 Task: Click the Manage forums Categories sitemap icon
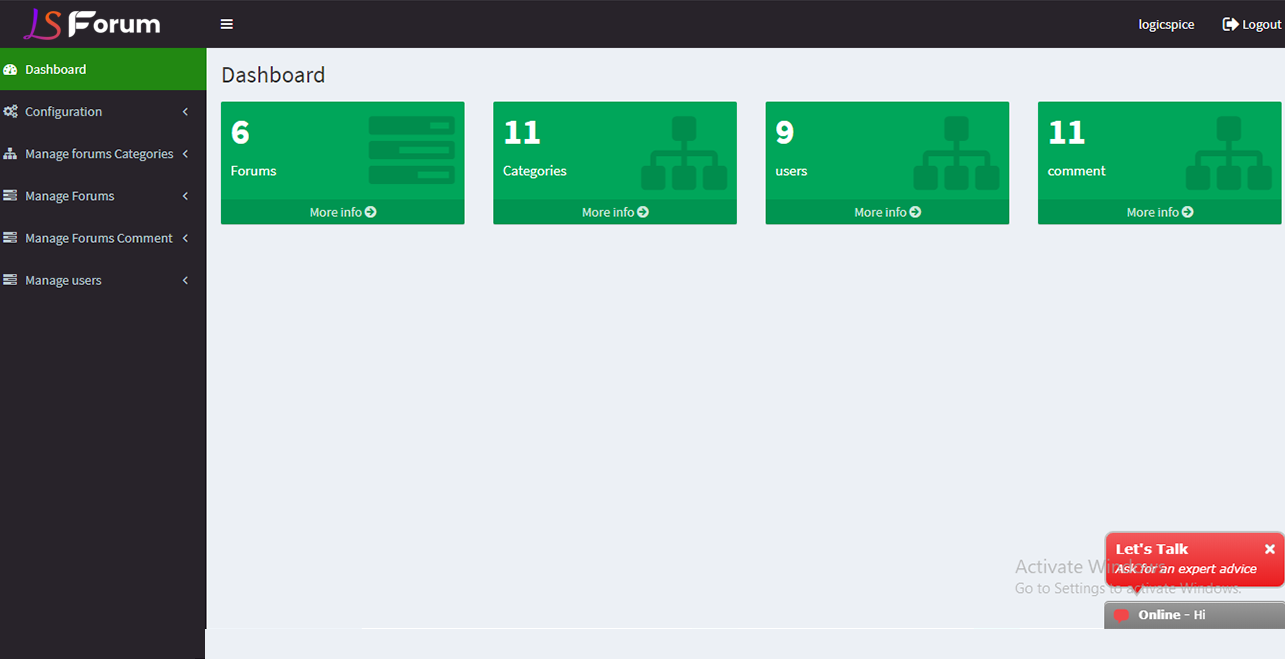(x=10, y=153)
